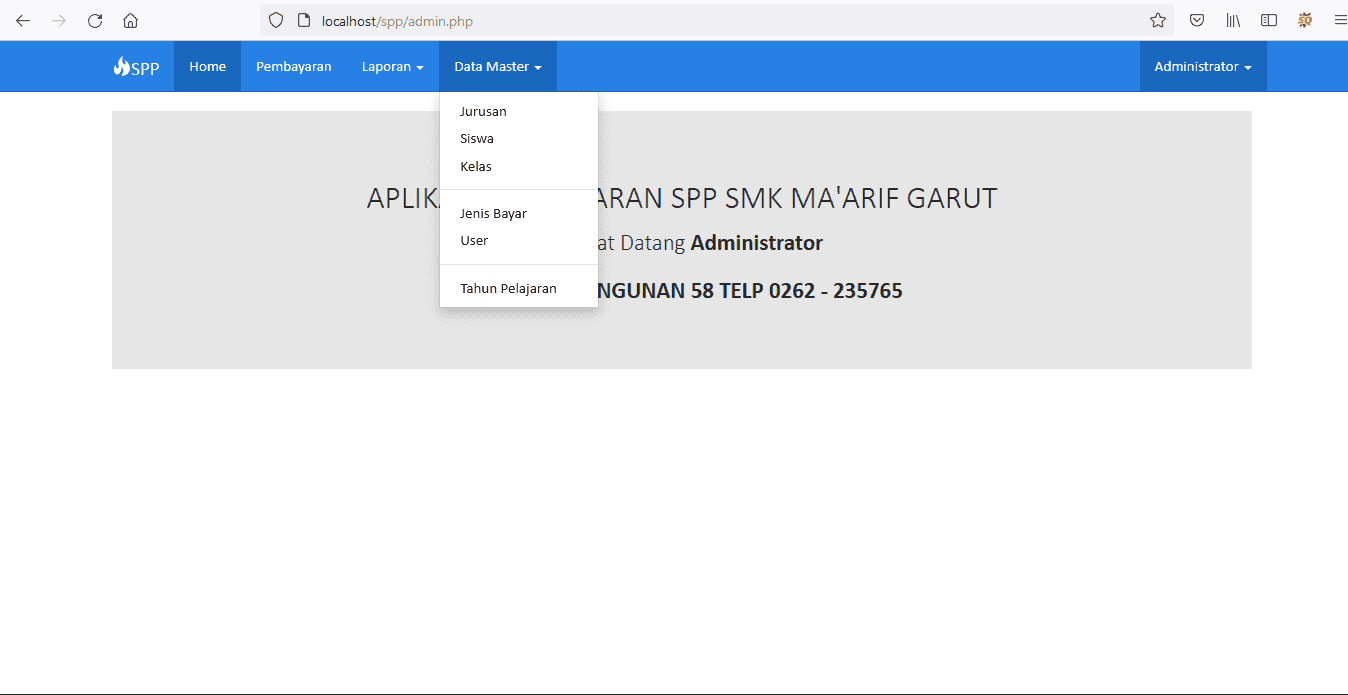
Task: Open the extensions icon
Action: [x=1305, y=20]
